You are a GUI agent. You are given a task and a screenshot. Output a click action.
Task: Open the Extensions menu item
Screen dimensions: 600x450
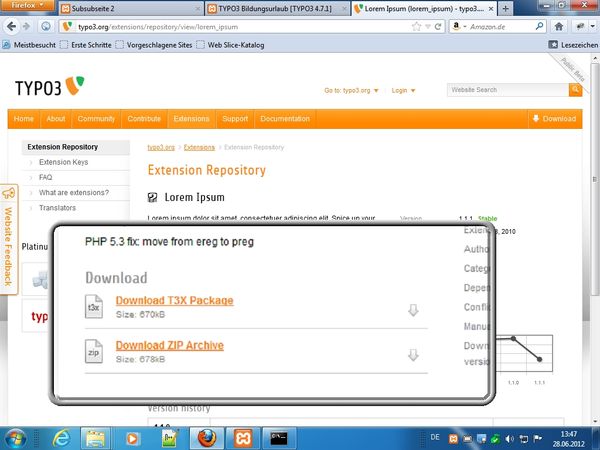(190, 119)
